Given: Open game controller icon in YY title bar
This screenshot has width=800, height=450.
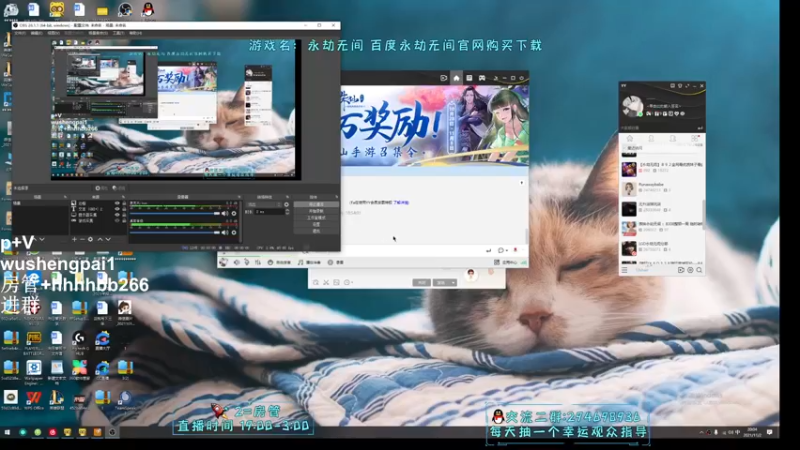Looking at the screenshot, I should coord(482,78).
